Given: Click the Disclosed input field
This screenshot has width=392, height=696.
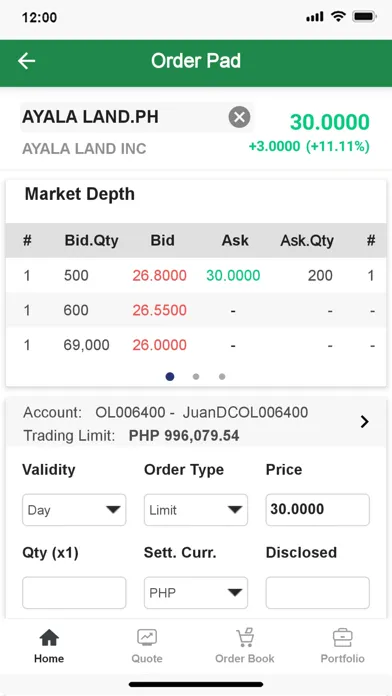Looking at the screenshot, I should (317, 593).
